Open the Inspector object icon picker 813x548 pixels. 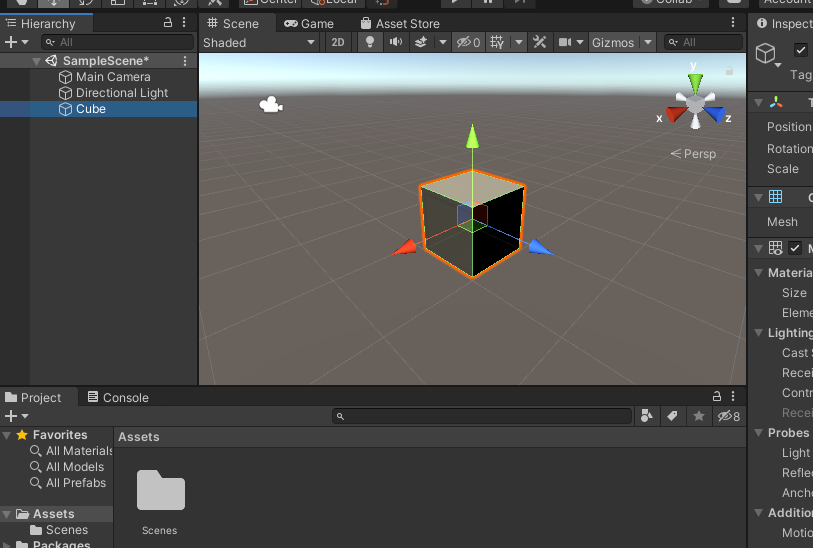click(x=767, y=54)
